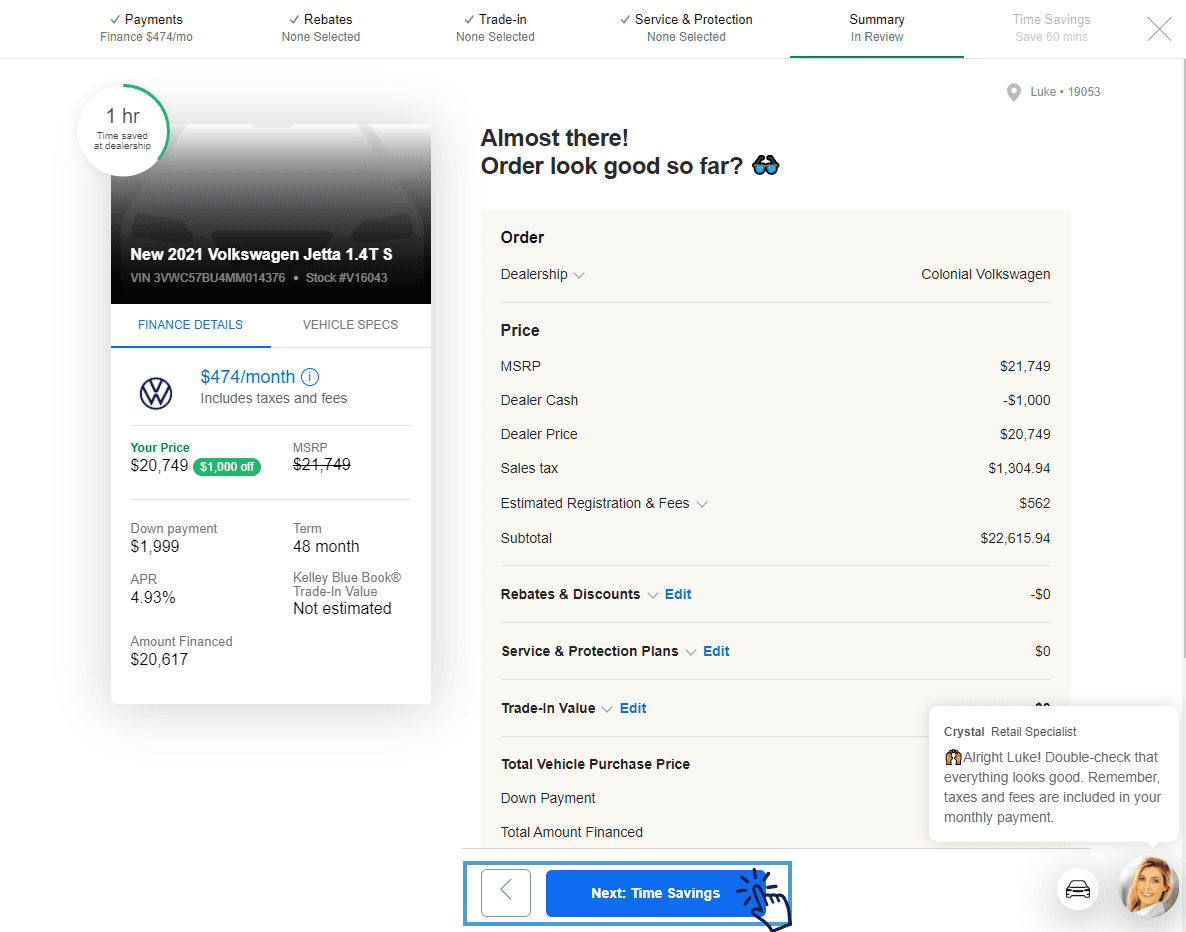Viewport: 1186px width, 932px height.
Task: Click the Dealer Price $20,749 amount
Action: click(x=1025, y=434)
